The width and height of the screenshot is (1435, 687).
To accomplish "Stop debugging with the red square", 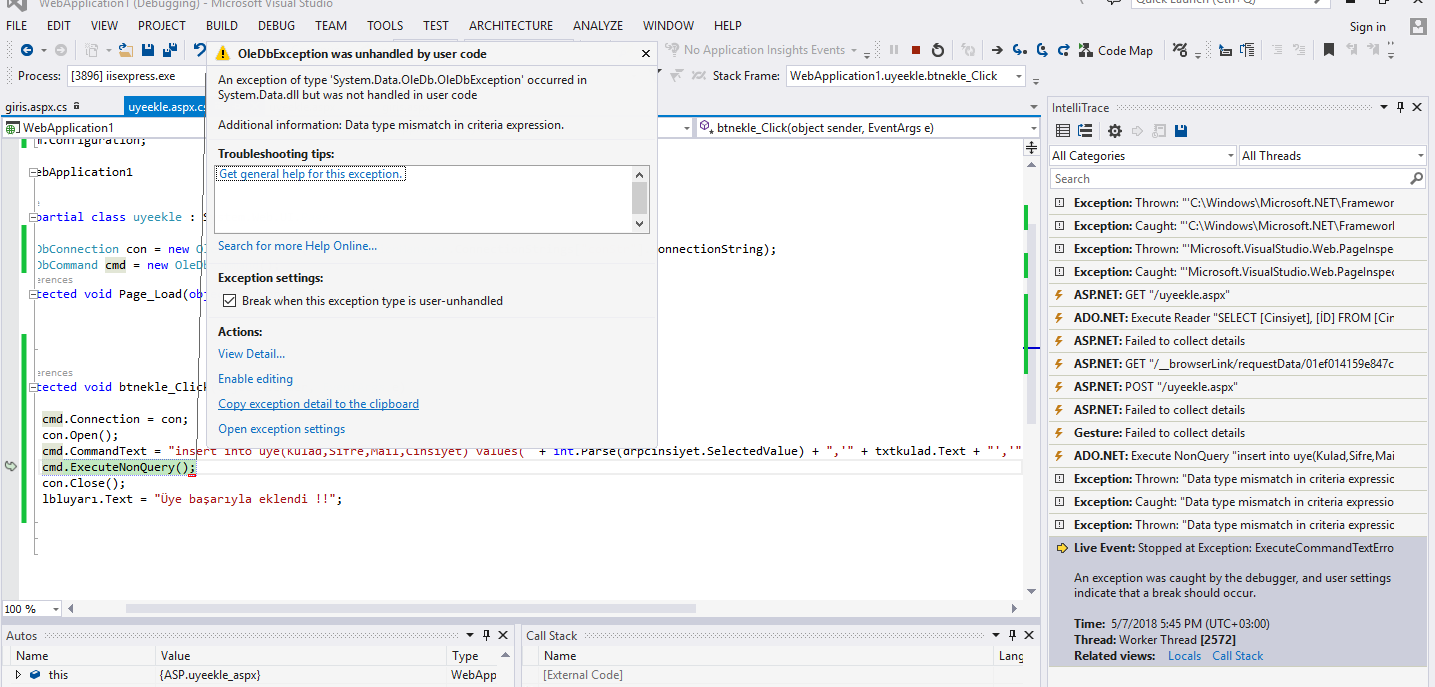I will click(x=915, y=50).
